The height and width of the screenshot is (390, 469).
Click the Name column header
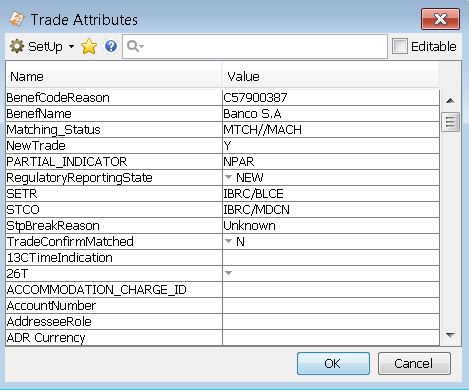tap(114, 76)
